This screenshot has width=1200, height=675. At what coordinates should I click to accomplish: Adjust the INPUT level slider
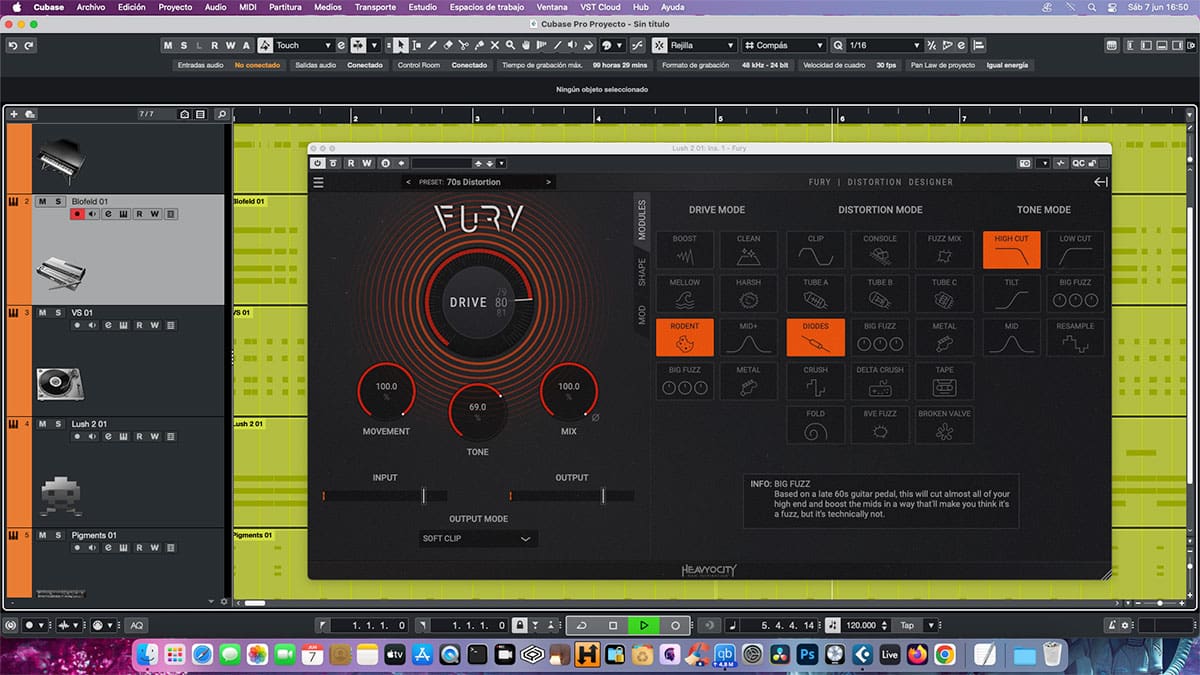(x=384, y=496)
